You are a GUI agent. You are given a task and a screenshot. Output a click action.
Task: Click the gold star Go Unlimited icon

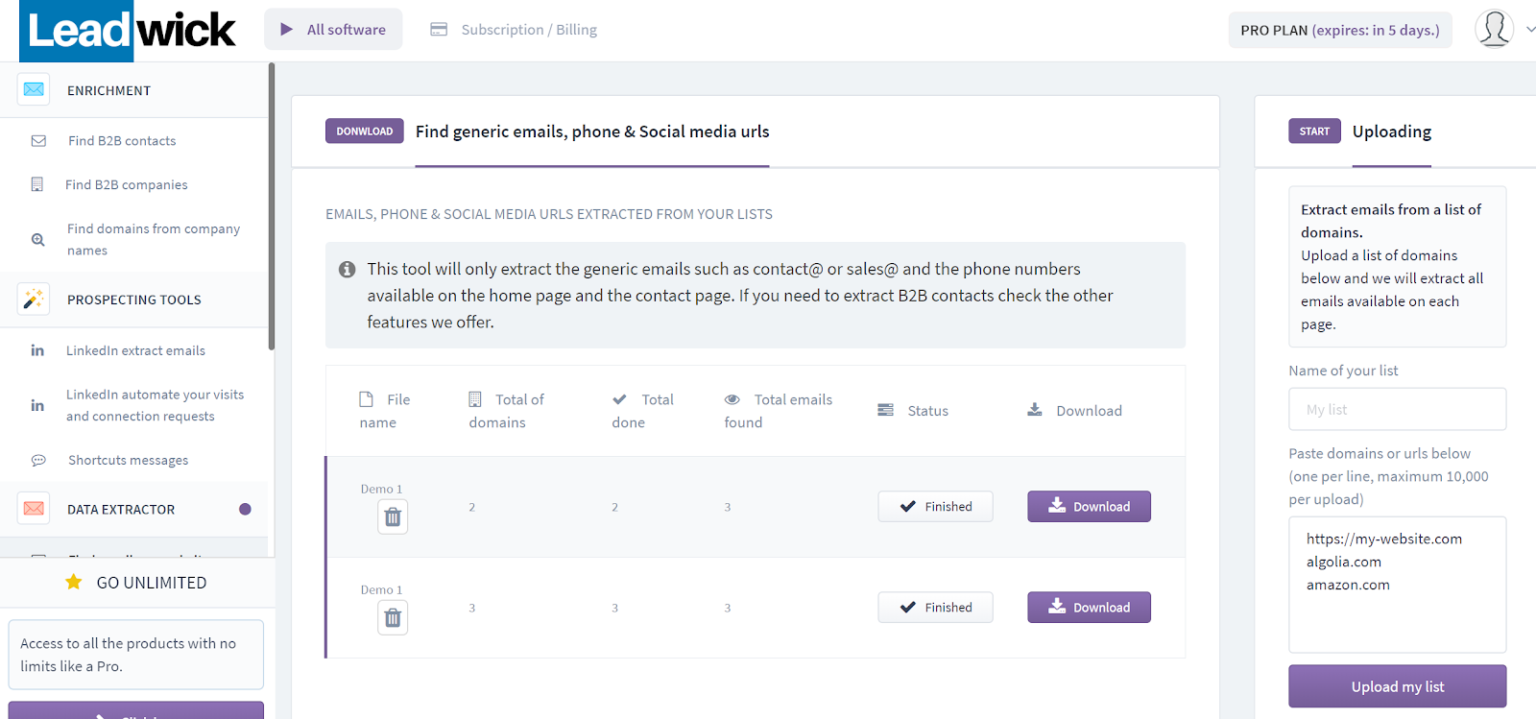[x=73, y=582]
